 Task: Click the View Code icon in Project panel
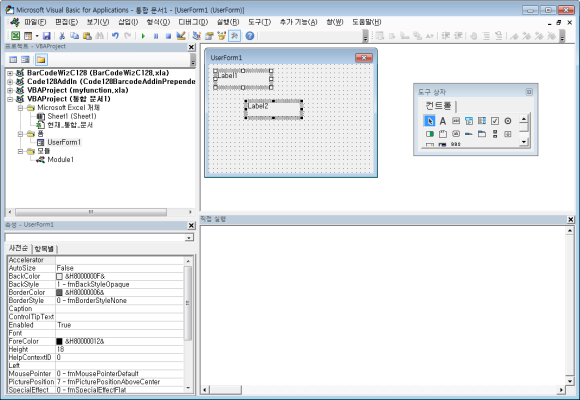pos(13,60)
